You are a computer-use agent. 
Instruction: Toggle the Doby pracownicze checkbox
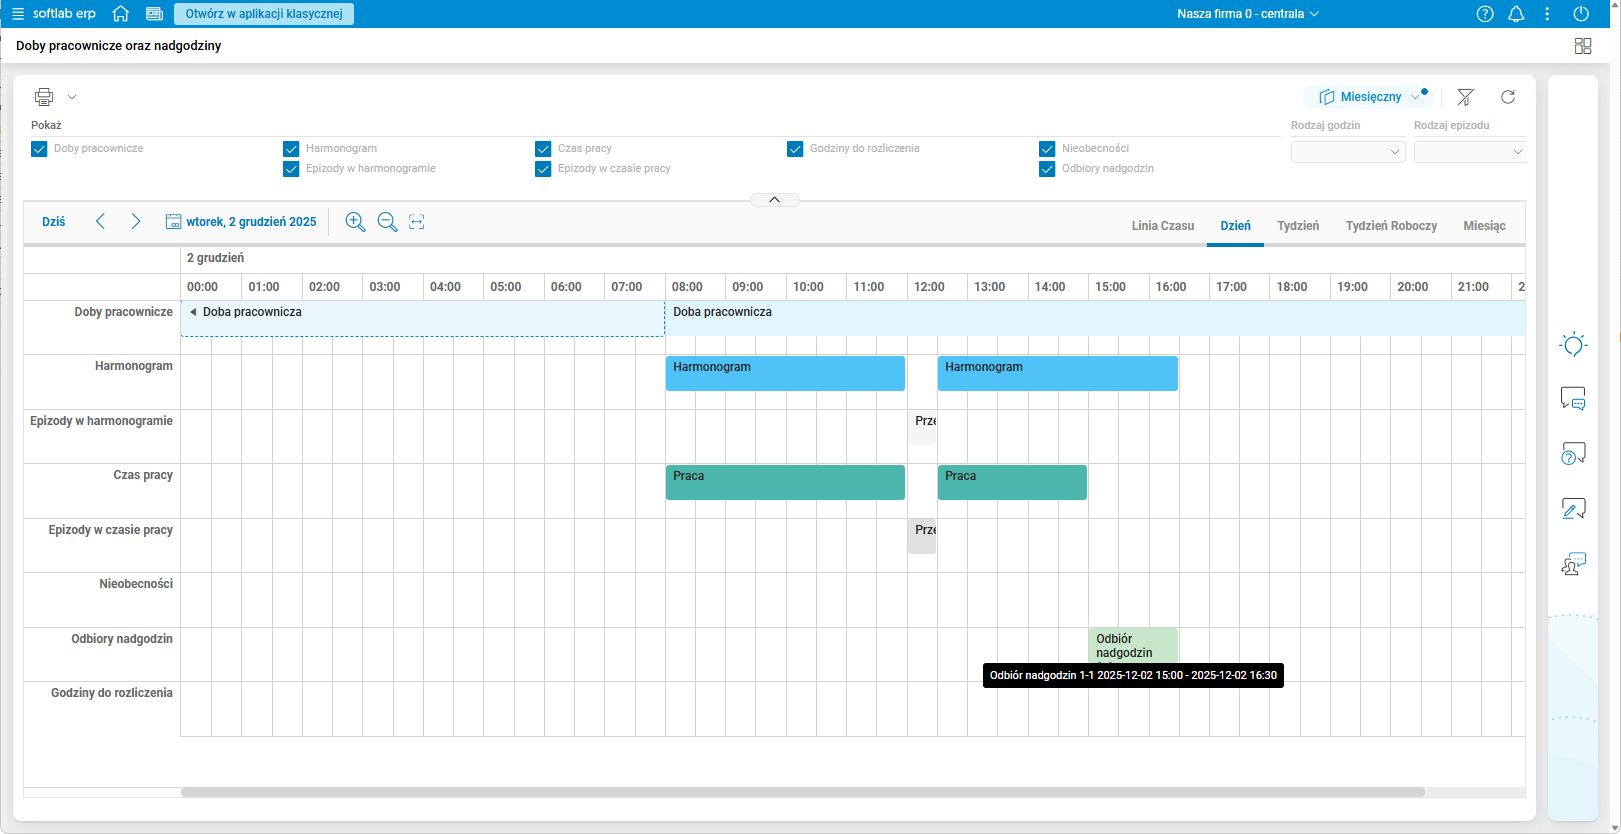point(39,149)
